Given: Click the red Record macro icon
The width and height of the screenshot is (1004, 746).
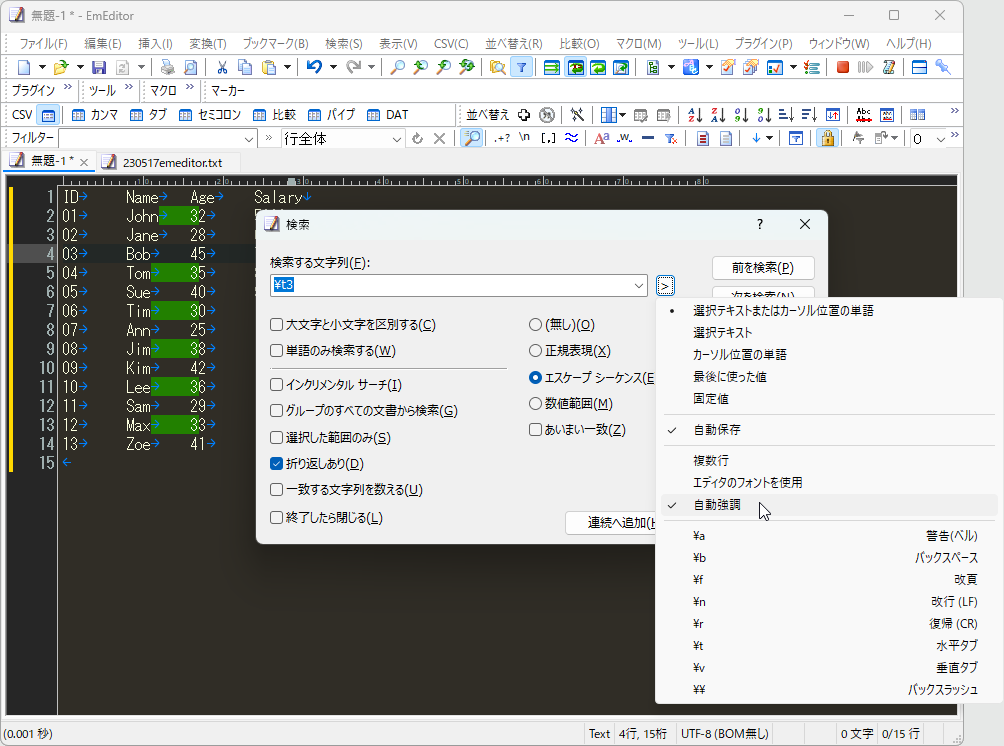Looking at the screenshot, I should 843,67.
